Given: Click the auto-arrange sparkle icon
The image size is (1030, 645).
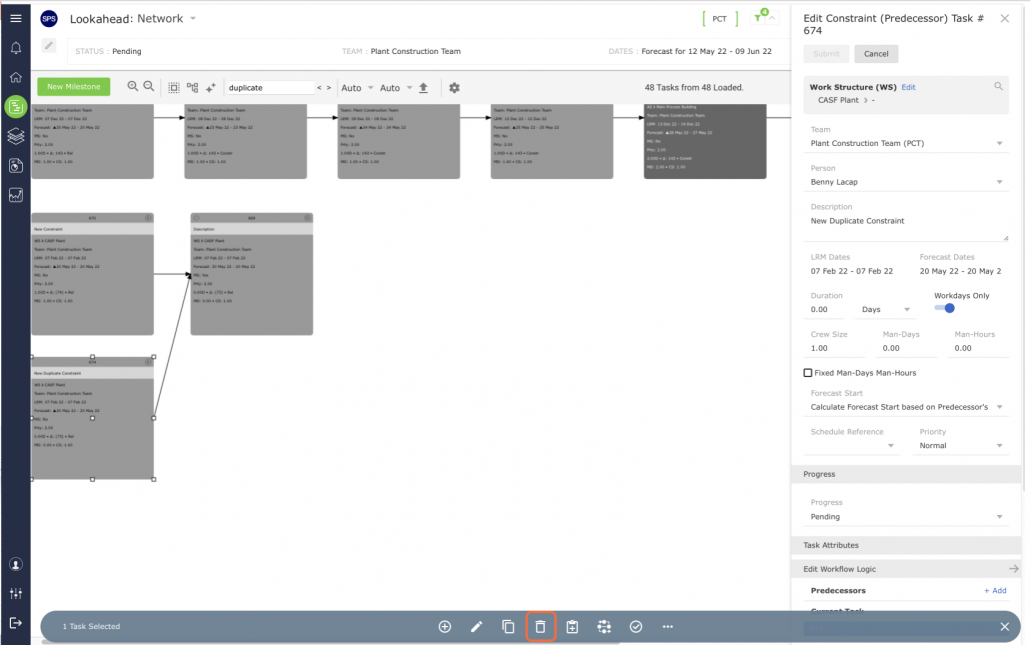Looking at the screenshot, I should (211, 87).
